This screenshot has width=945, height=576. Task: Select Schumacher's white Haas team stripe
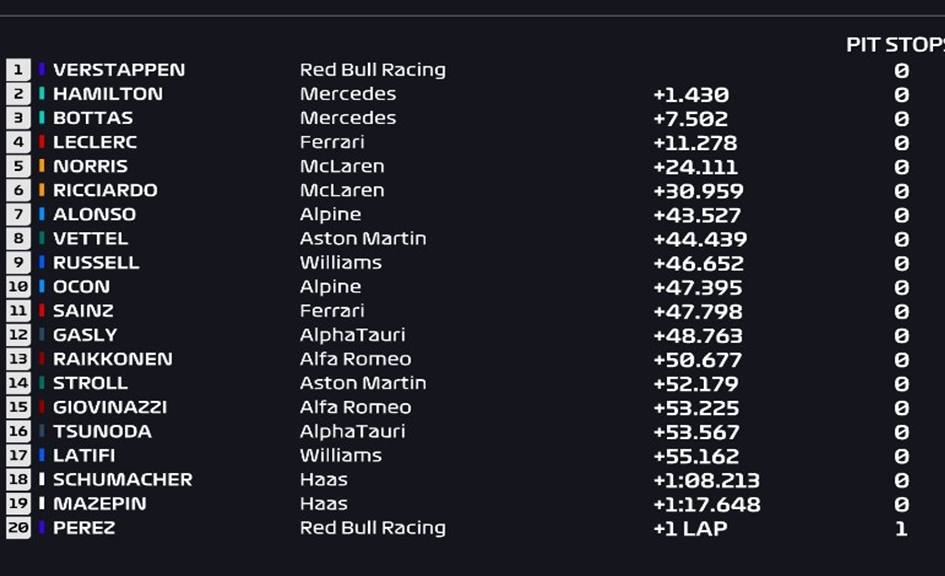42,480
